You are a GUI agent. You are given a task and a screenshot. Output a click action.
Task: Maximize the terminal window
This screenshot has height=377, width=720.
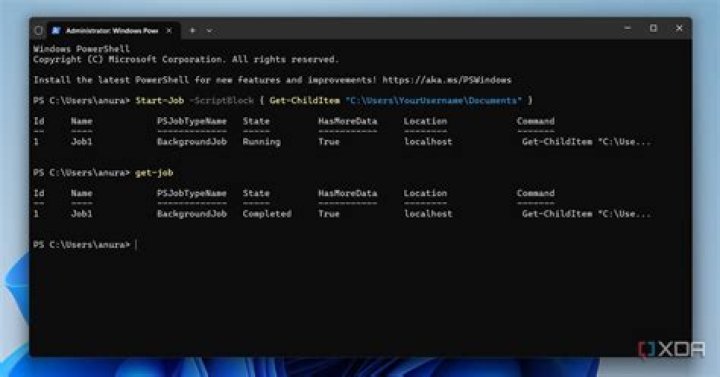pyautogui.click(x=653, y=28)
